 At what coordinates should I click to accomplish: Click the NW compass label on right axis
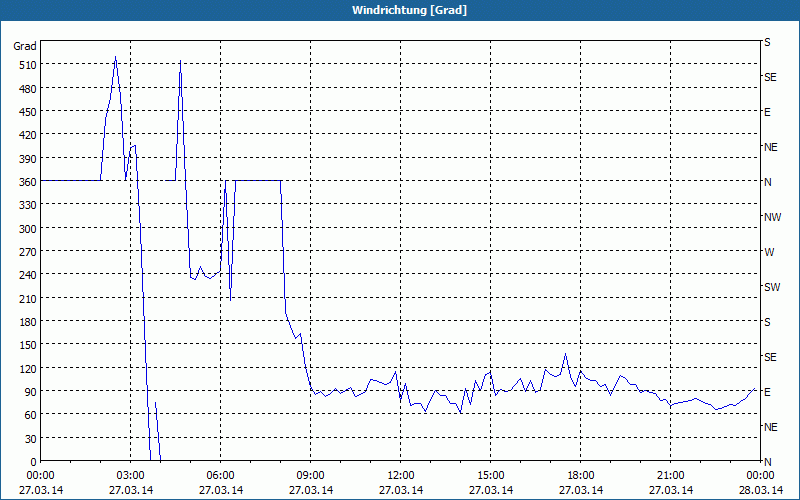coord(772,217)
